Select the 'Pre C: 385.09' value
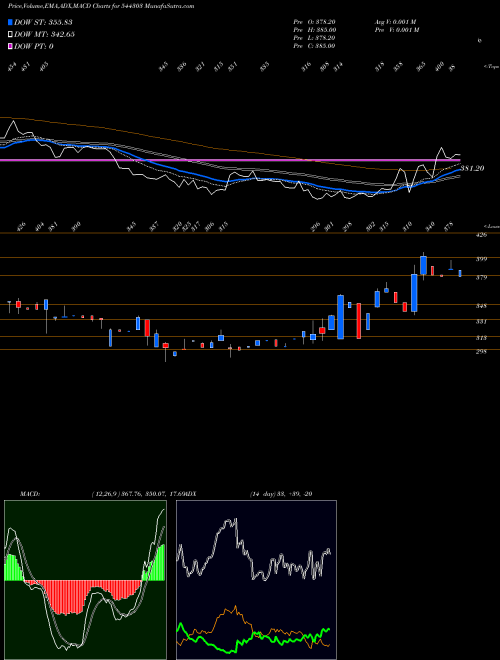This screenshot has height=660, width=500. (x=314, y=46)
